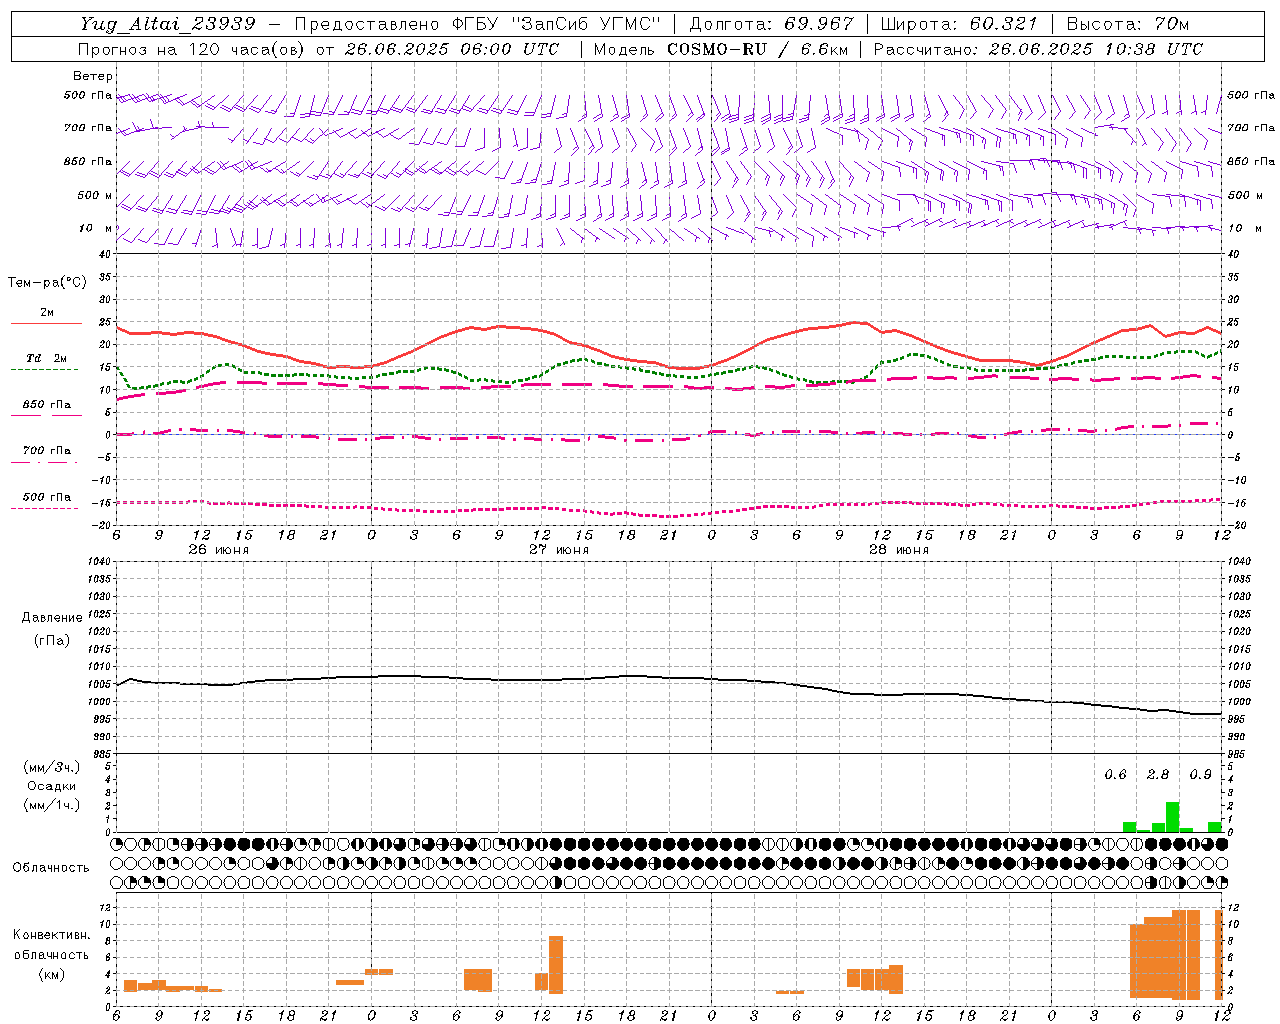
Task: Click the Ветер panel label
Action: tap(93, 76)
